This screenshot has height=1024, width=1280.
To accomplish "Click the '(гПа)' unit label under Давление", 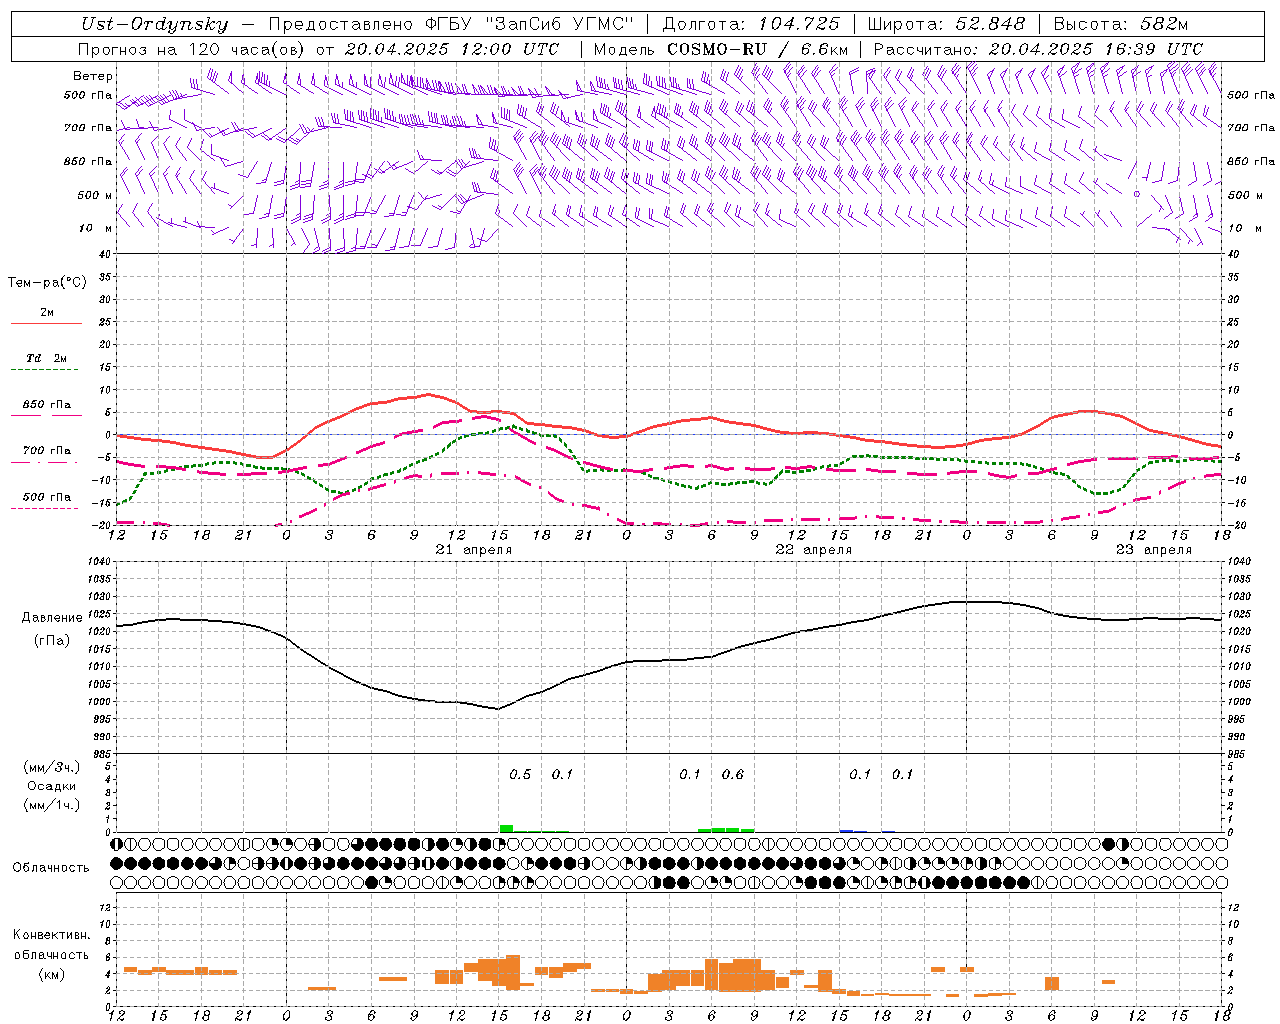I will click(x=52, y=640).
